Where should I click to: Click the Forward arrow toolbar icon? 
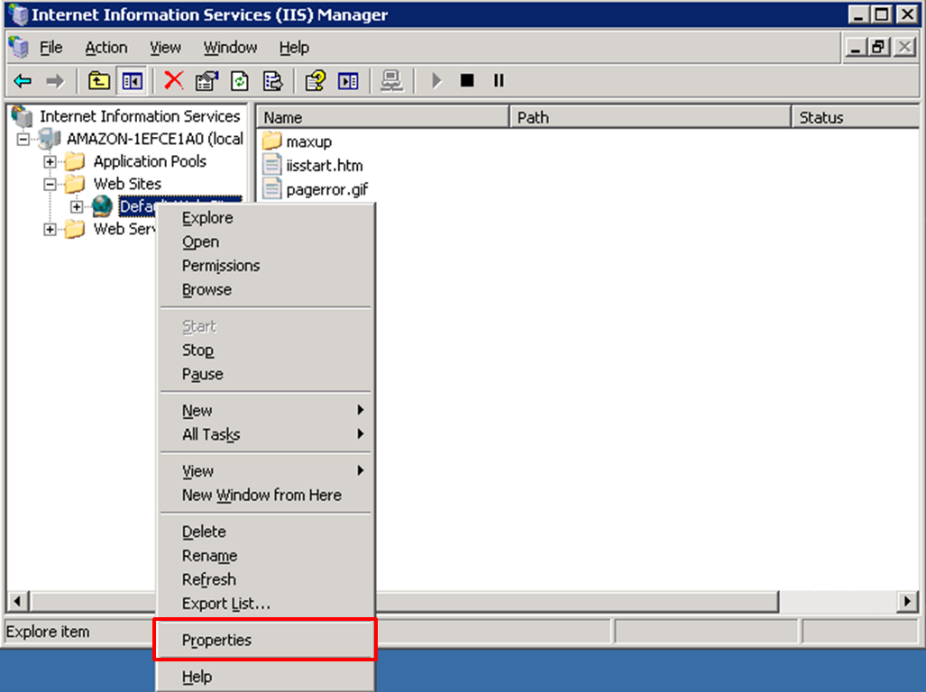(x=55, y=80)
